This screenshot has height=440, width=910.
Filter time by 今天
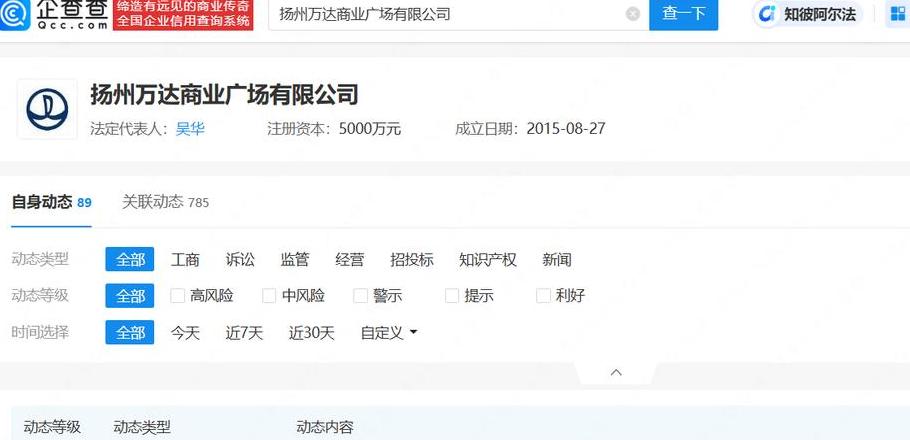tap(185, 333)
